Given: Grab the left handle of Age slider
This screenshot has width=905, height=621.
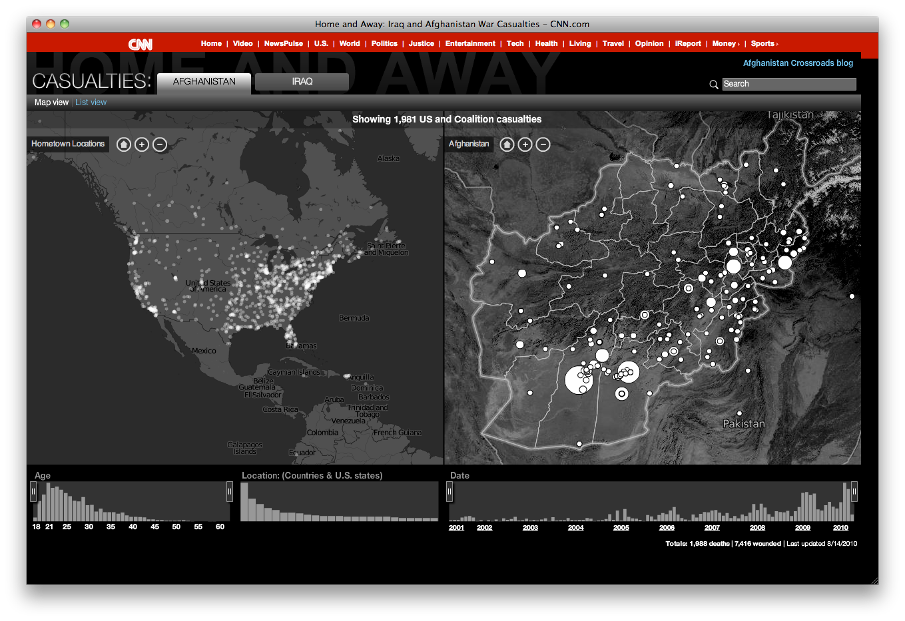Looking at the screenshot, I should pos(33,491).
